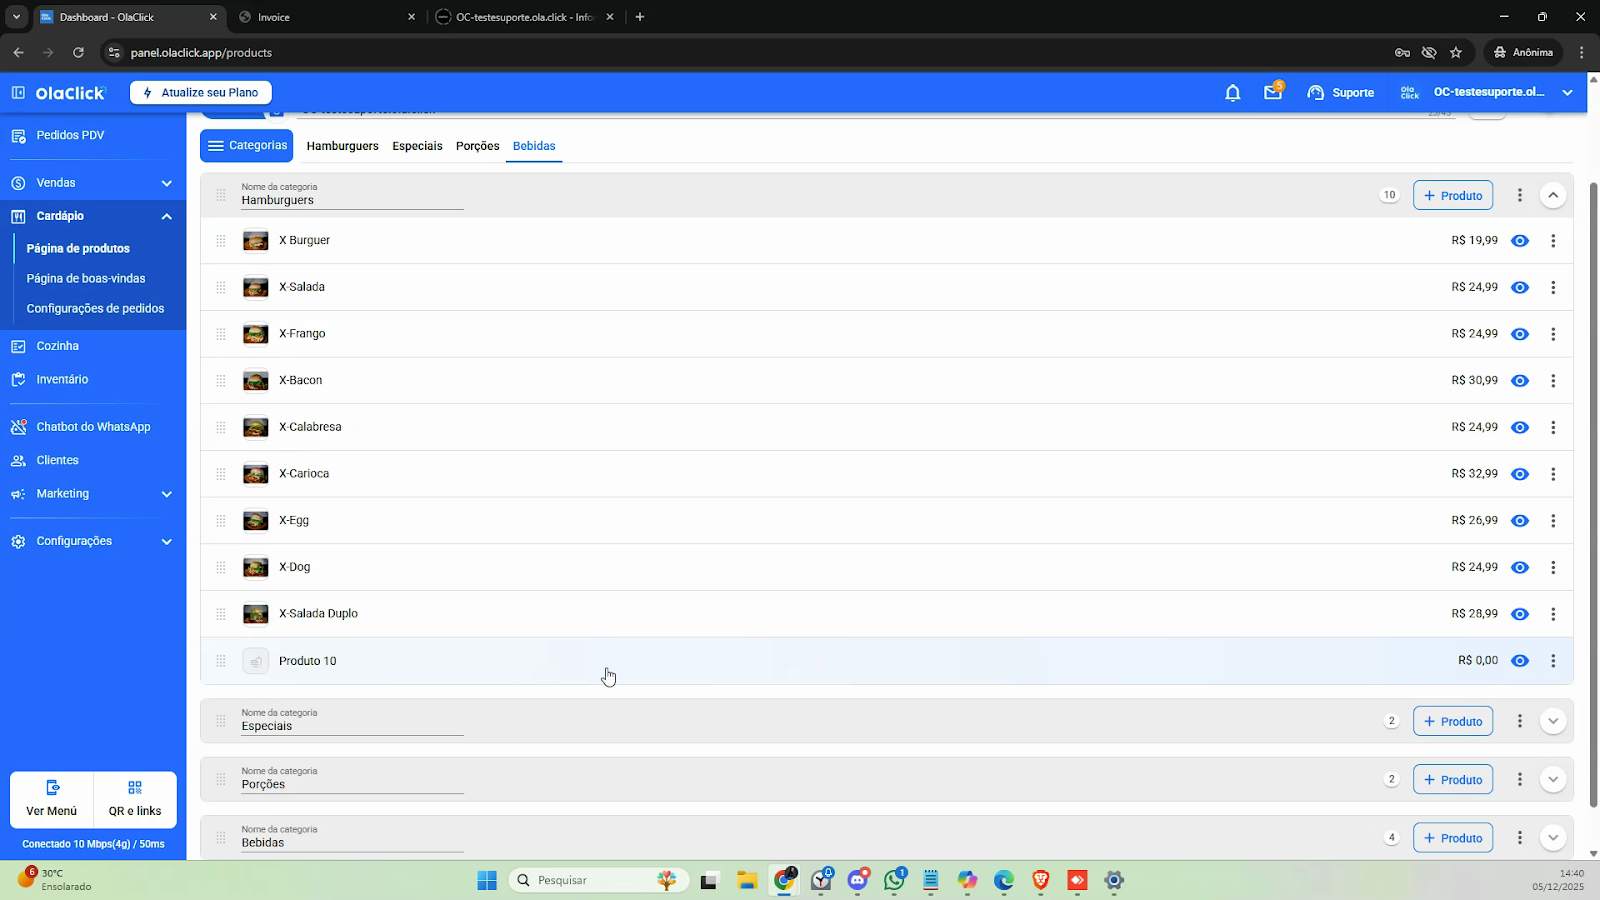Open the mail inbox icon with badge
1600x900 pixels.
click(1272, 93)
